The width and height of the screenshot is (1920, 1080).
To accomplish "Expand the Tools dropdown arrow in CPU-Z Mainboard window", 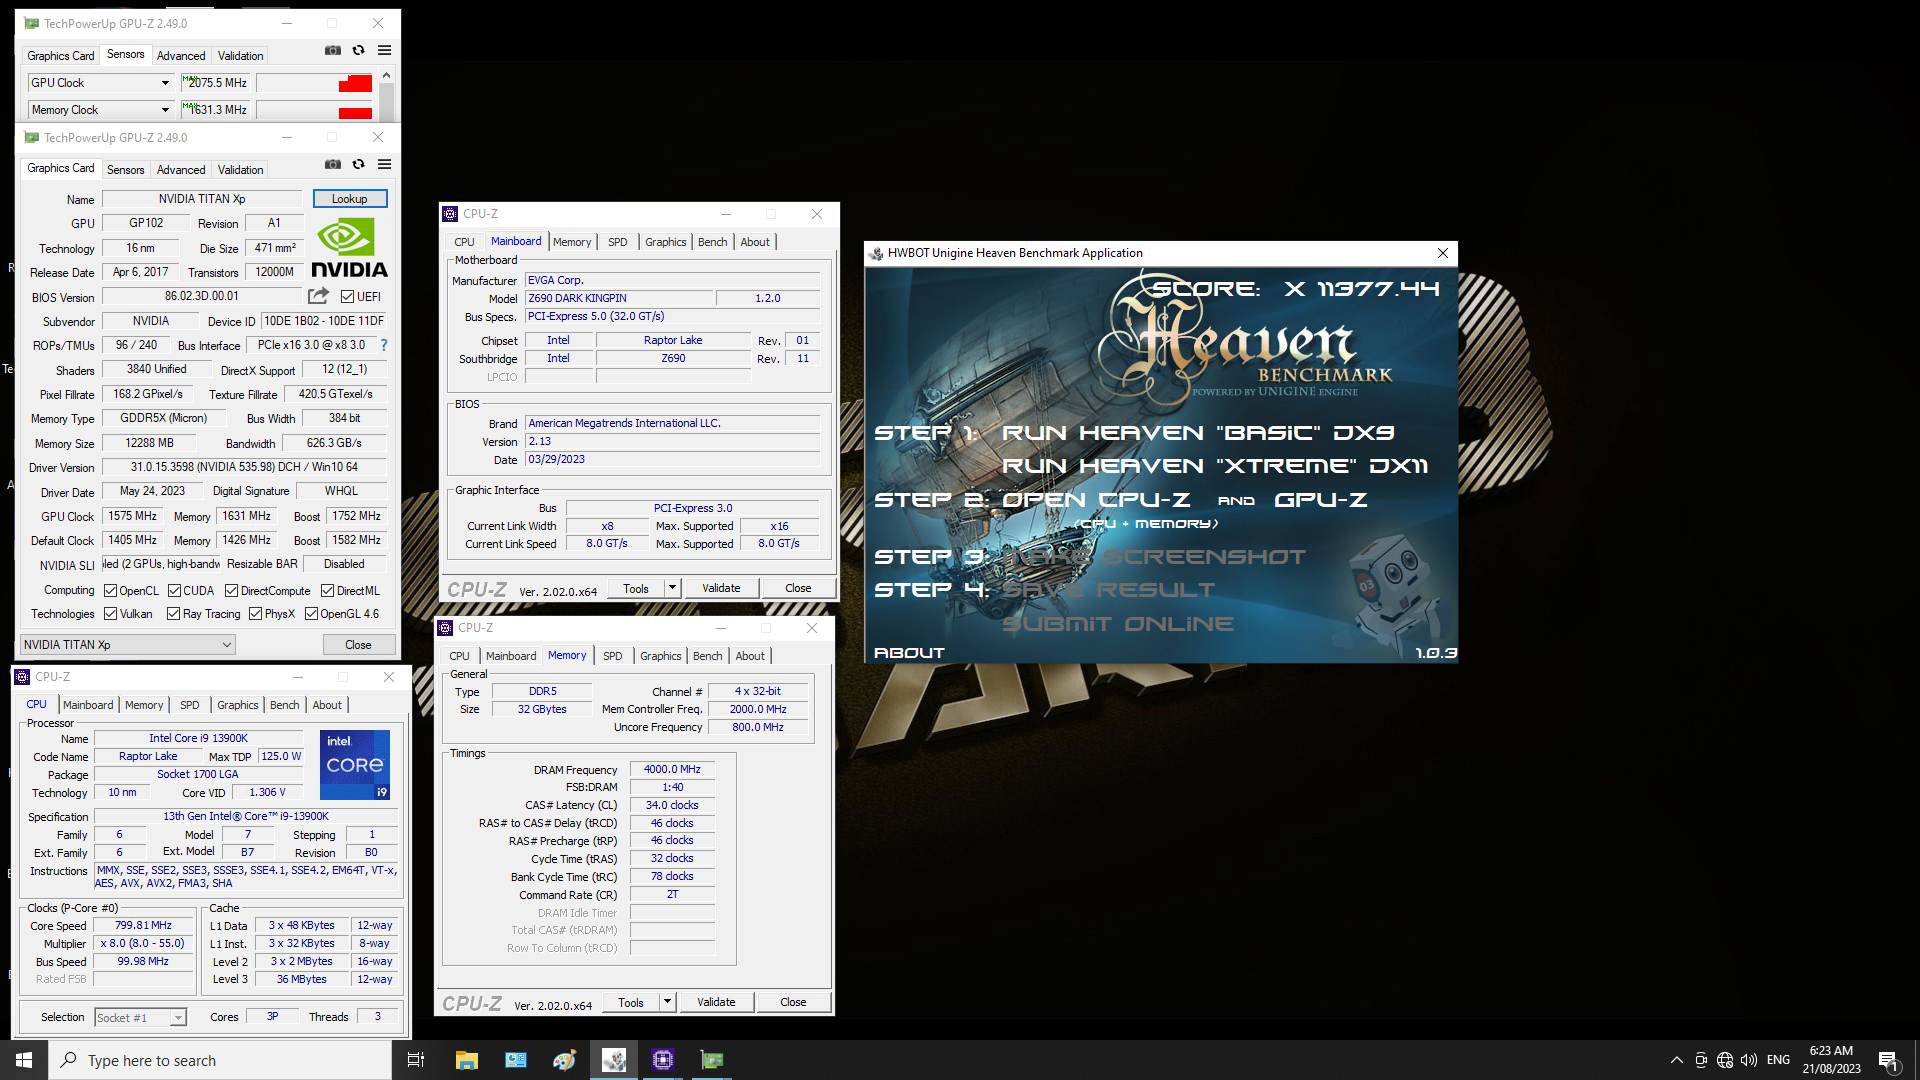I will [672, 588].
